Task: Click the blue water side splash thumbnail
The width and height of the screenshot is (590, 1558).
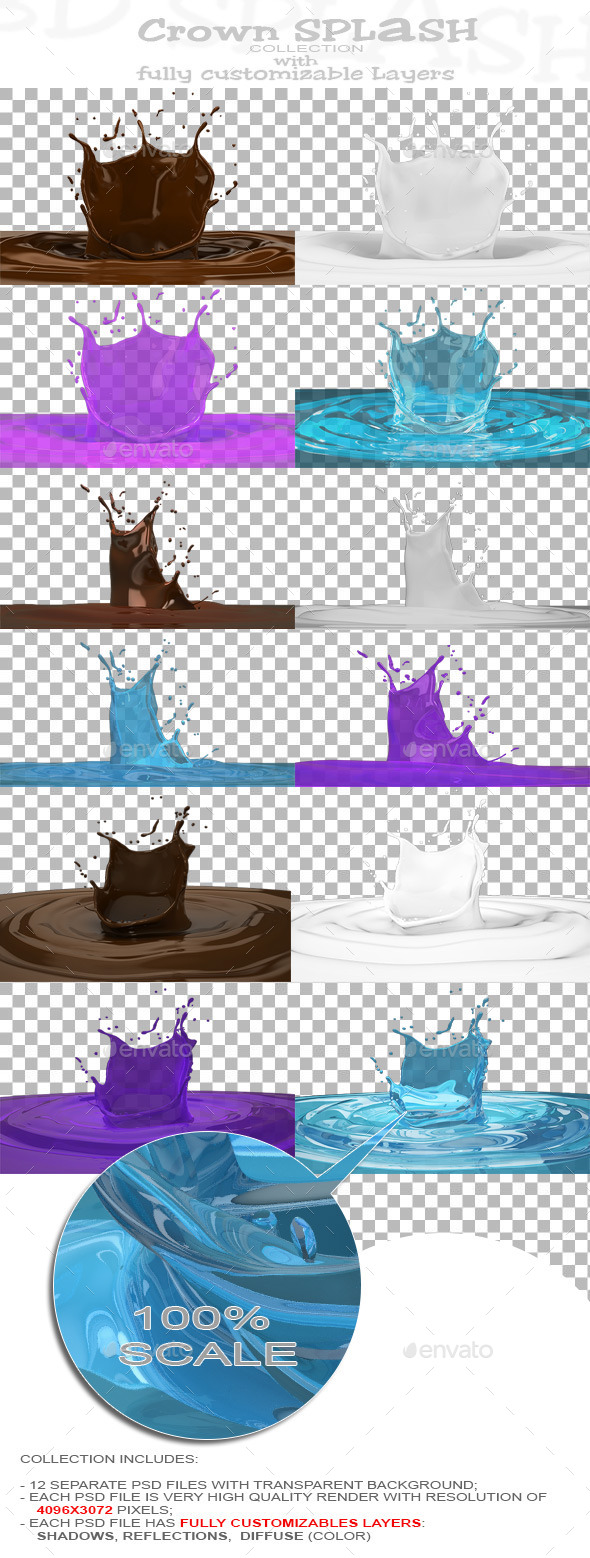Action: coord(147,709)
